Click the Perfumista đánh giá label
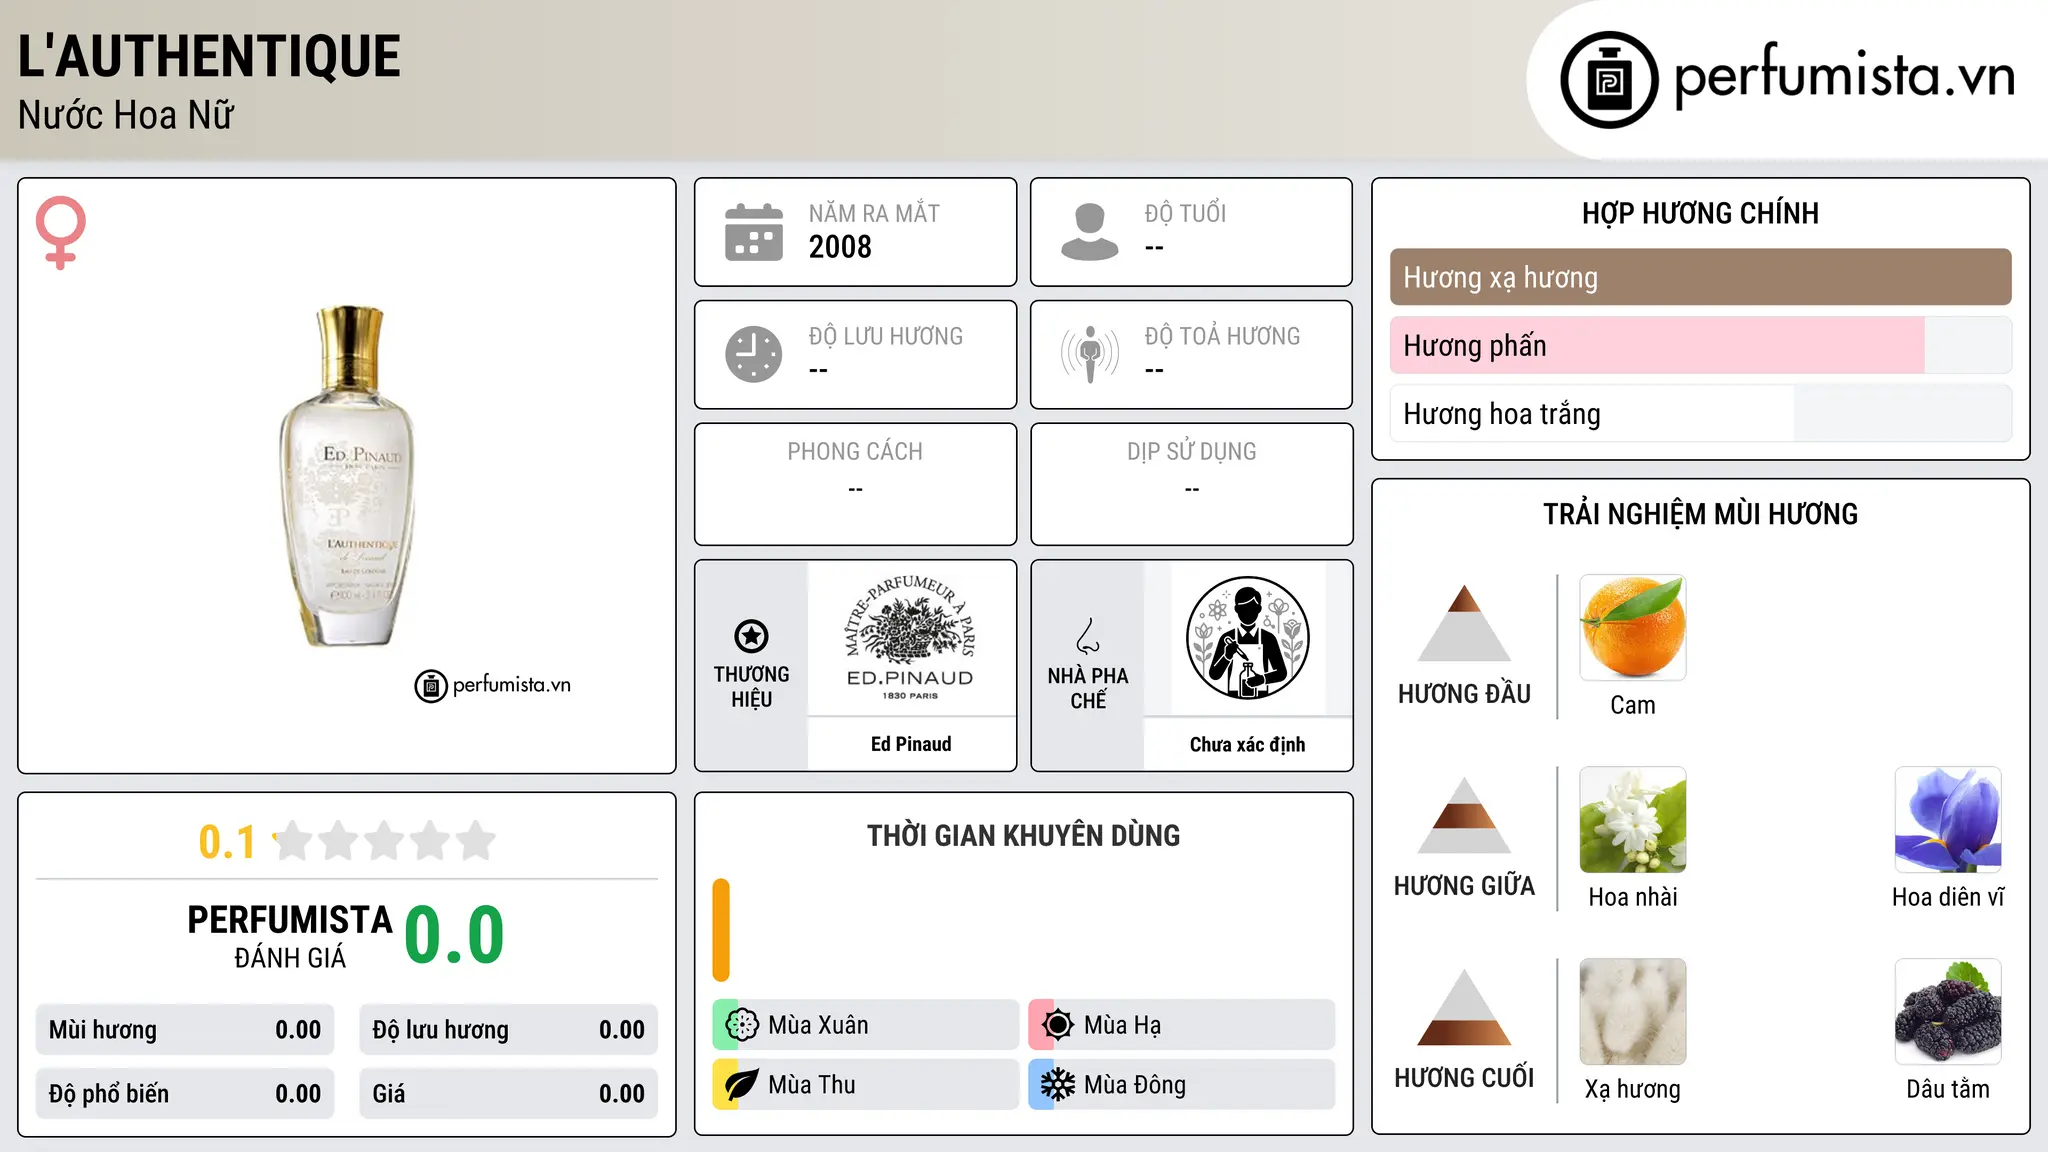This screenshot has width=2048, height=1152. 290,936
